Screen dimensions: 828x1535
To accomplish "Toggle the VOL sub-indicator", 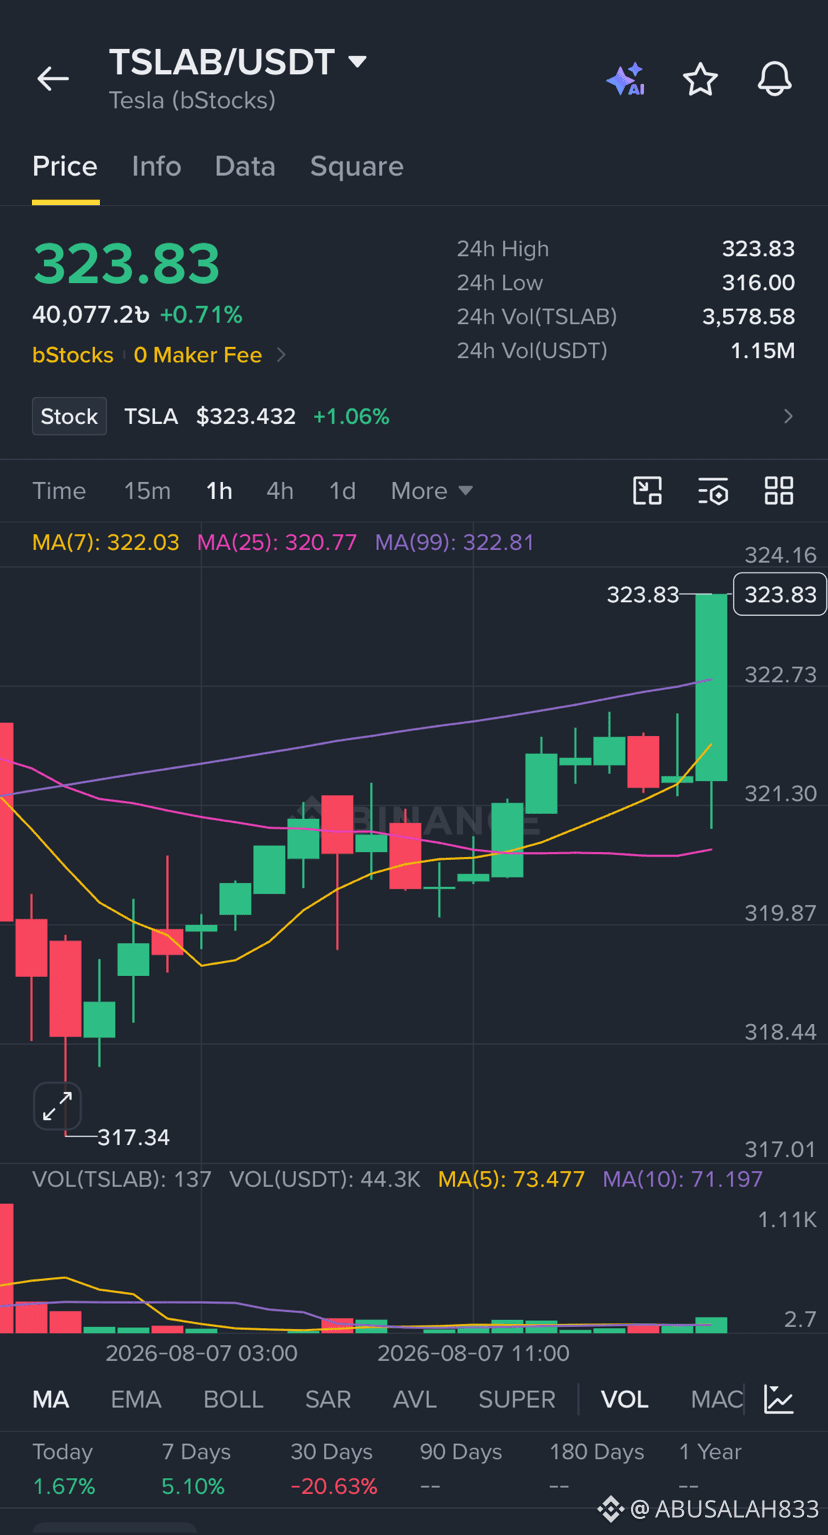I will pyautogui.click(x=625, y=1399).
